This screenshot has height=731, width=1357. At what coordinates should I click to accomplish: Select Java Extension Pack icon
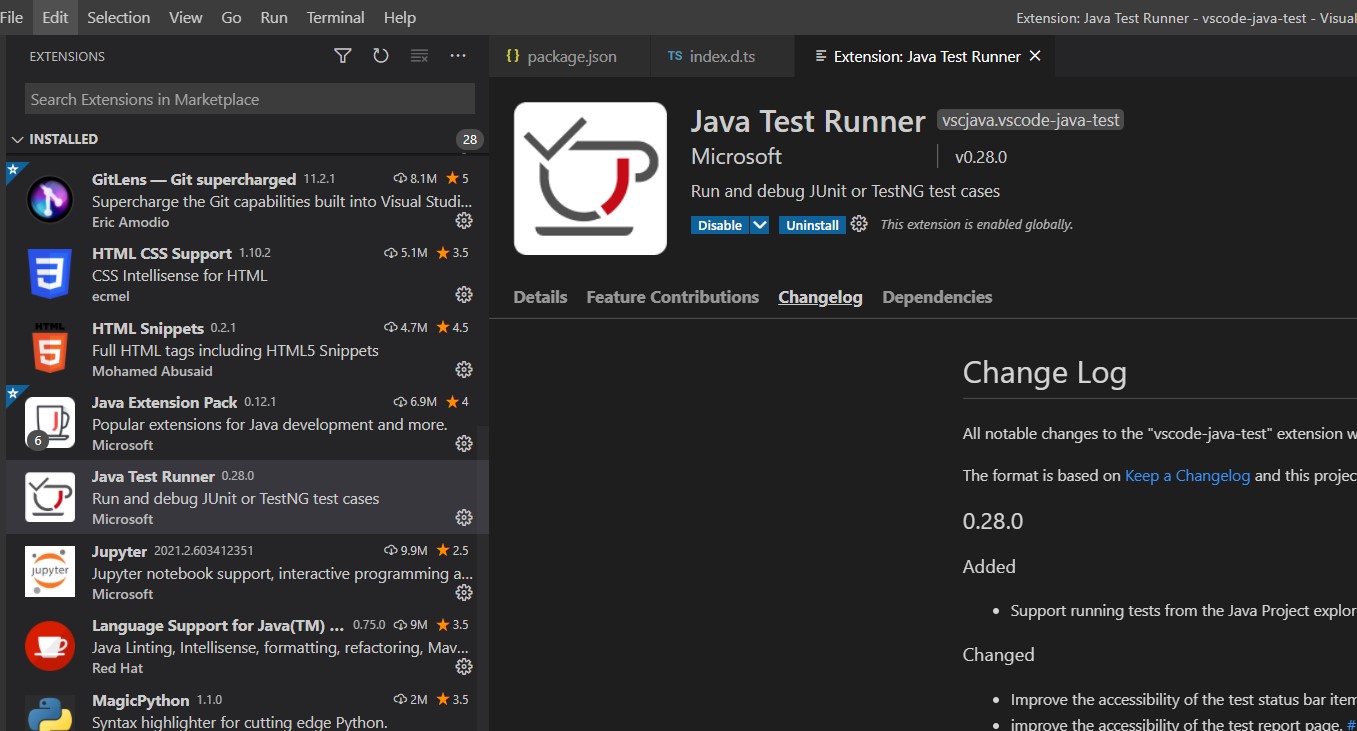[x=50, y=422]
